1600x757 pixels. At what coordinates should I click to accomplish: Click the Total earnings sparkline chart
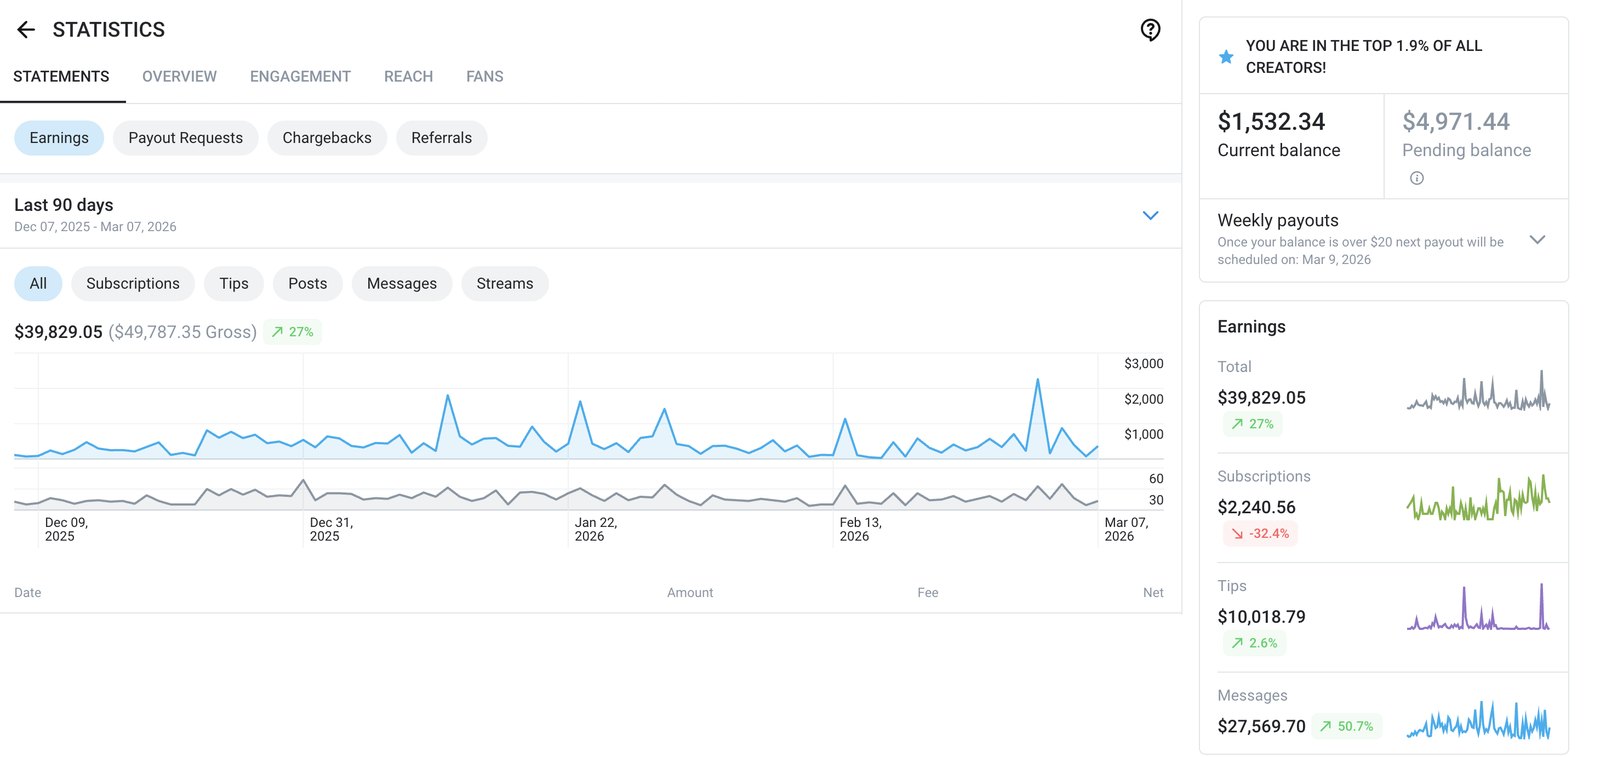(1479, 391)
